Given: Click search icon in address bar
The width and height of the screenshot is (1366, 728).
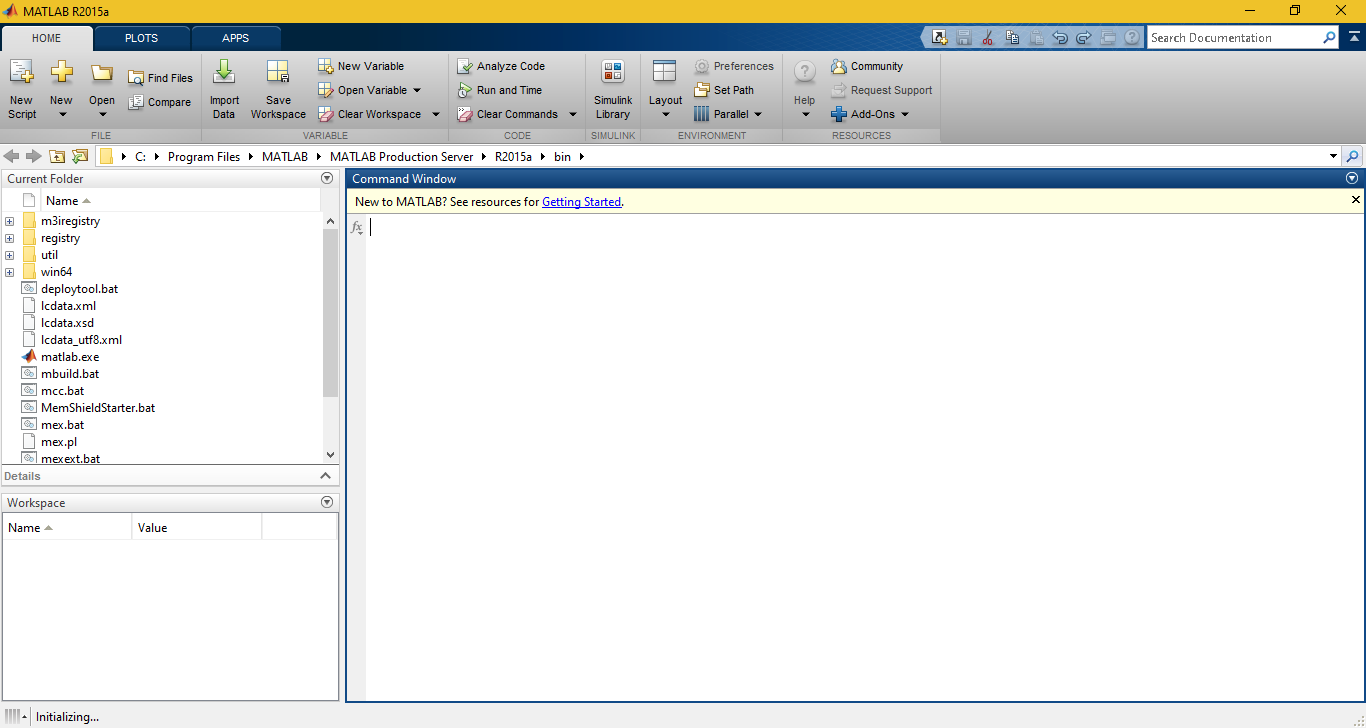Looking at the screenshot, I should pyautogui.click(x=1353, y=156).
